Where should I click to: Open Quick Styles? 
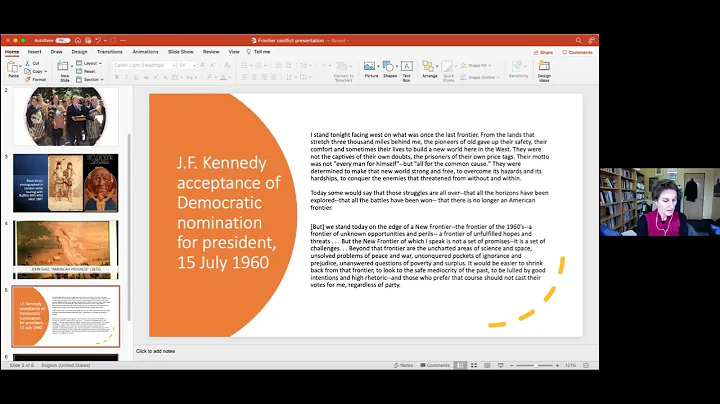tap(448, 70)
